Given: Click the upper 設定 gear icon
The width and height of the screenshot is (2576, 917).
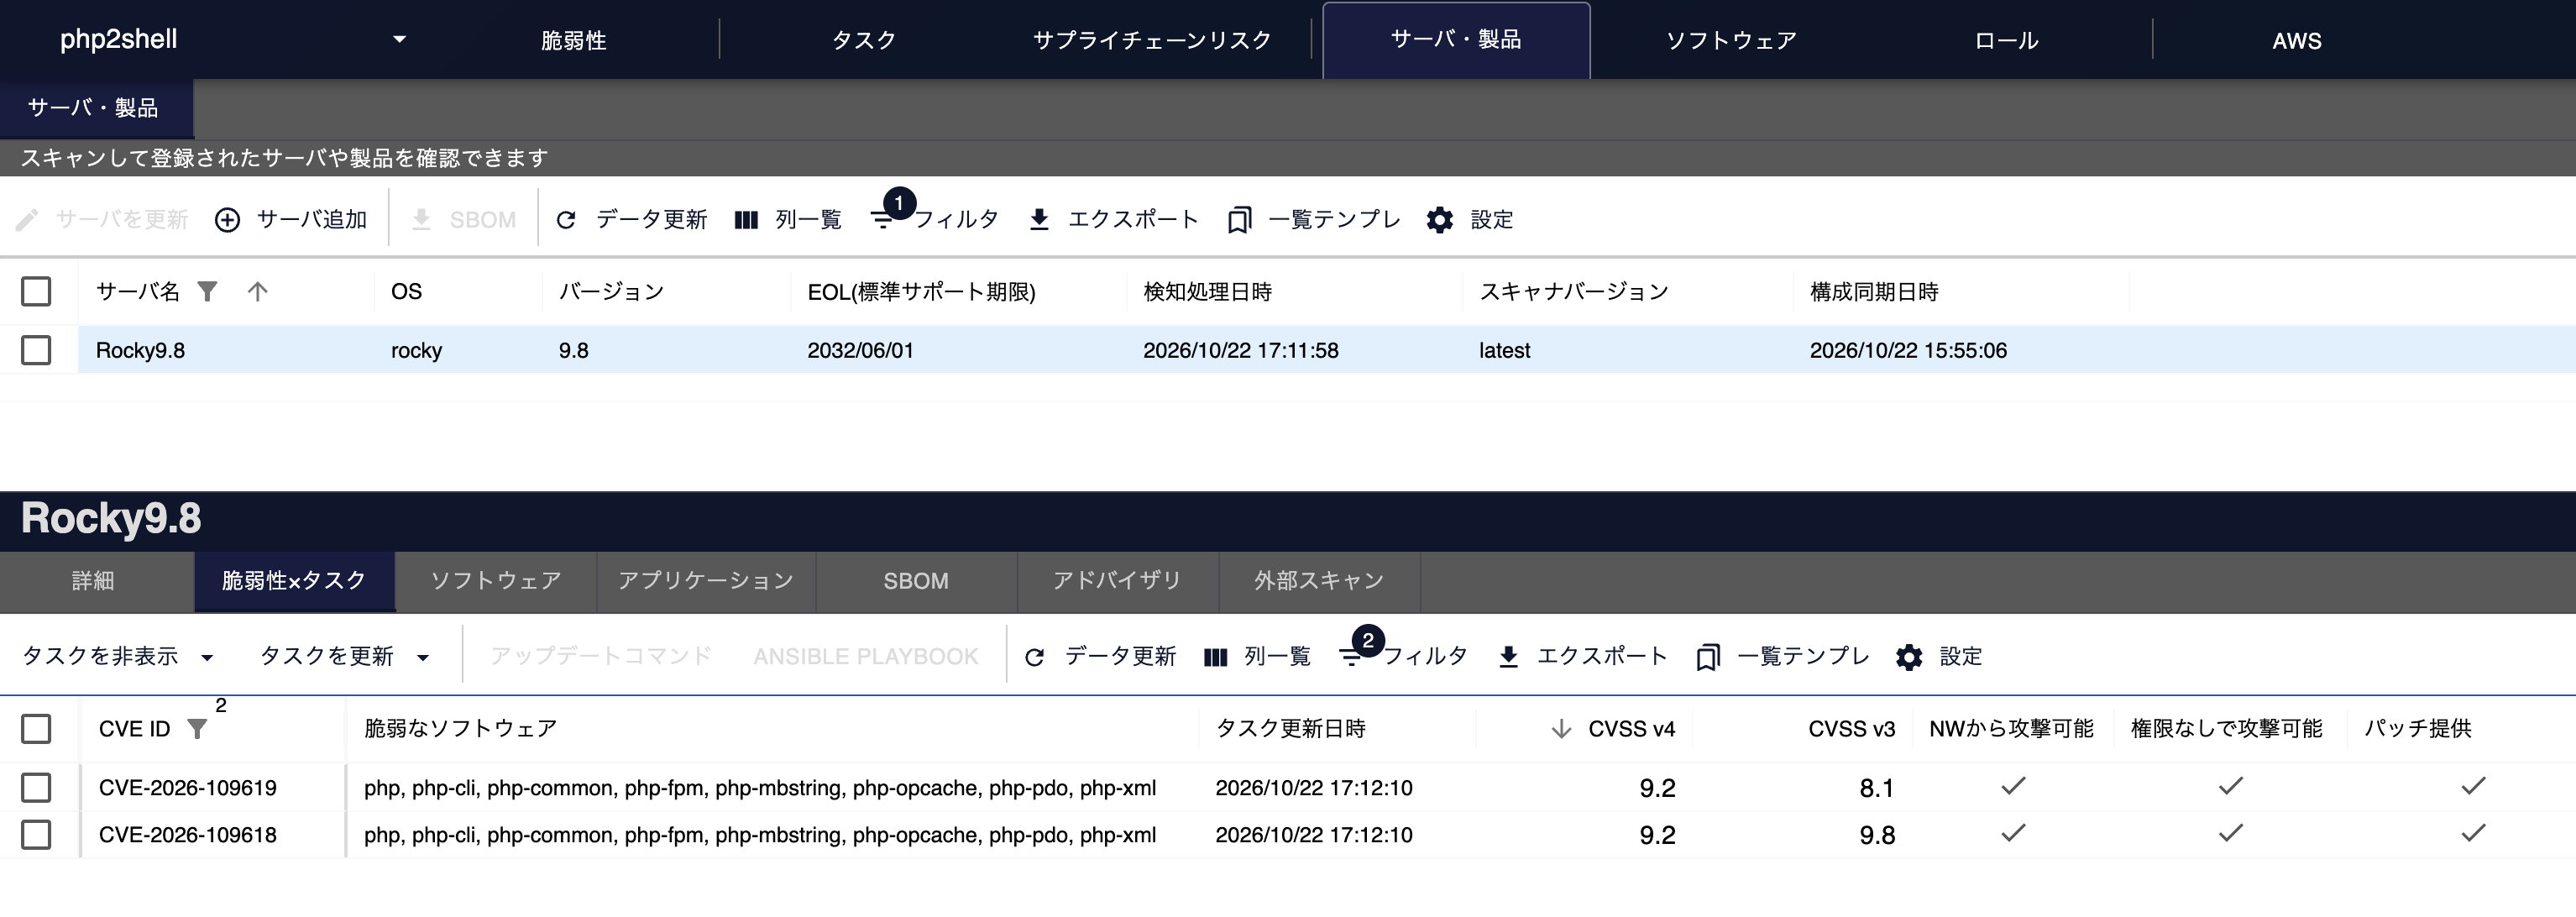Looking at the screenshot, I should (x=1440, y=220).
